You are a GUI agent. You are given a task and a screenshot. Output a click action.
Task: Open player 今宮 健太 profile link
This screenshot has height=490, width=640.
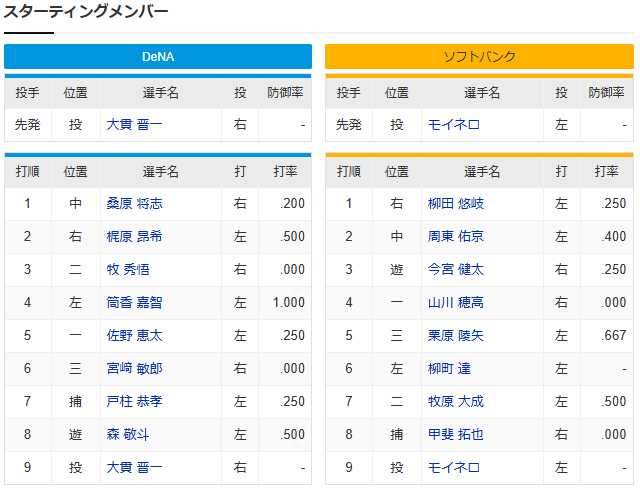456,270
